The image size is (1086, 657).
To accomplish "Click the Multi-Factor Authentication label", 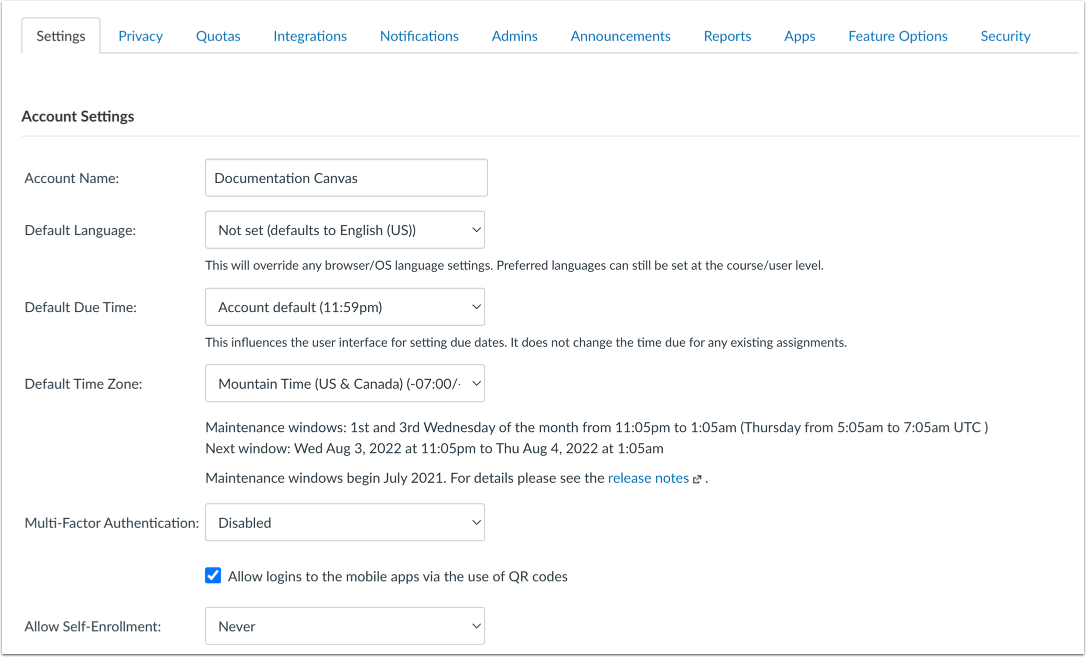I will 112,523.
